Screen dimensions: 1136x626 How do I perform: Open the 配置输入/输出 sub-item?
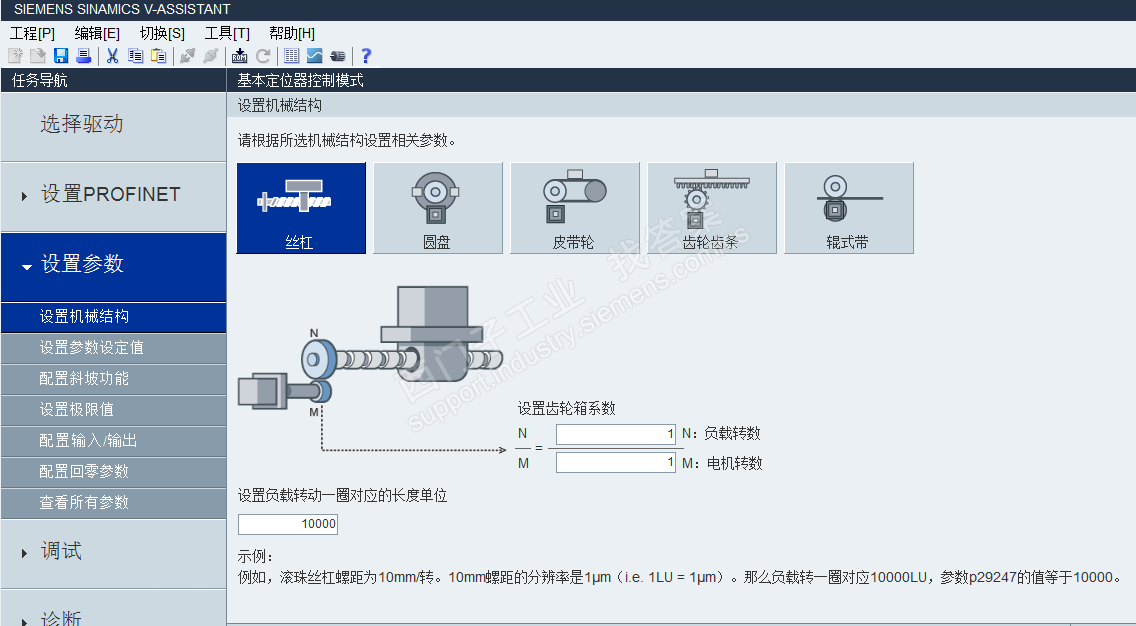click(x=114, y=441)
